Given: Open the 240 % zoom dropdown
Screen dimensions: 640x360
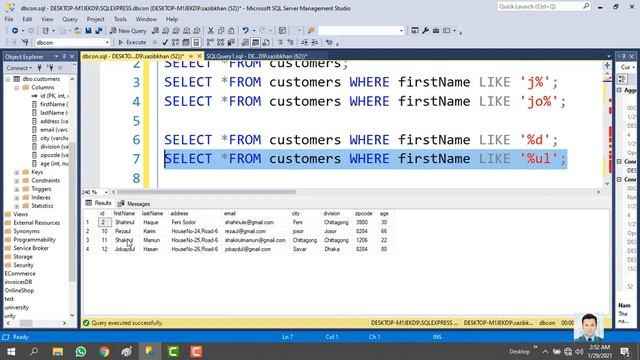Looking at the screenshot, I should click(x=106, y=192).
